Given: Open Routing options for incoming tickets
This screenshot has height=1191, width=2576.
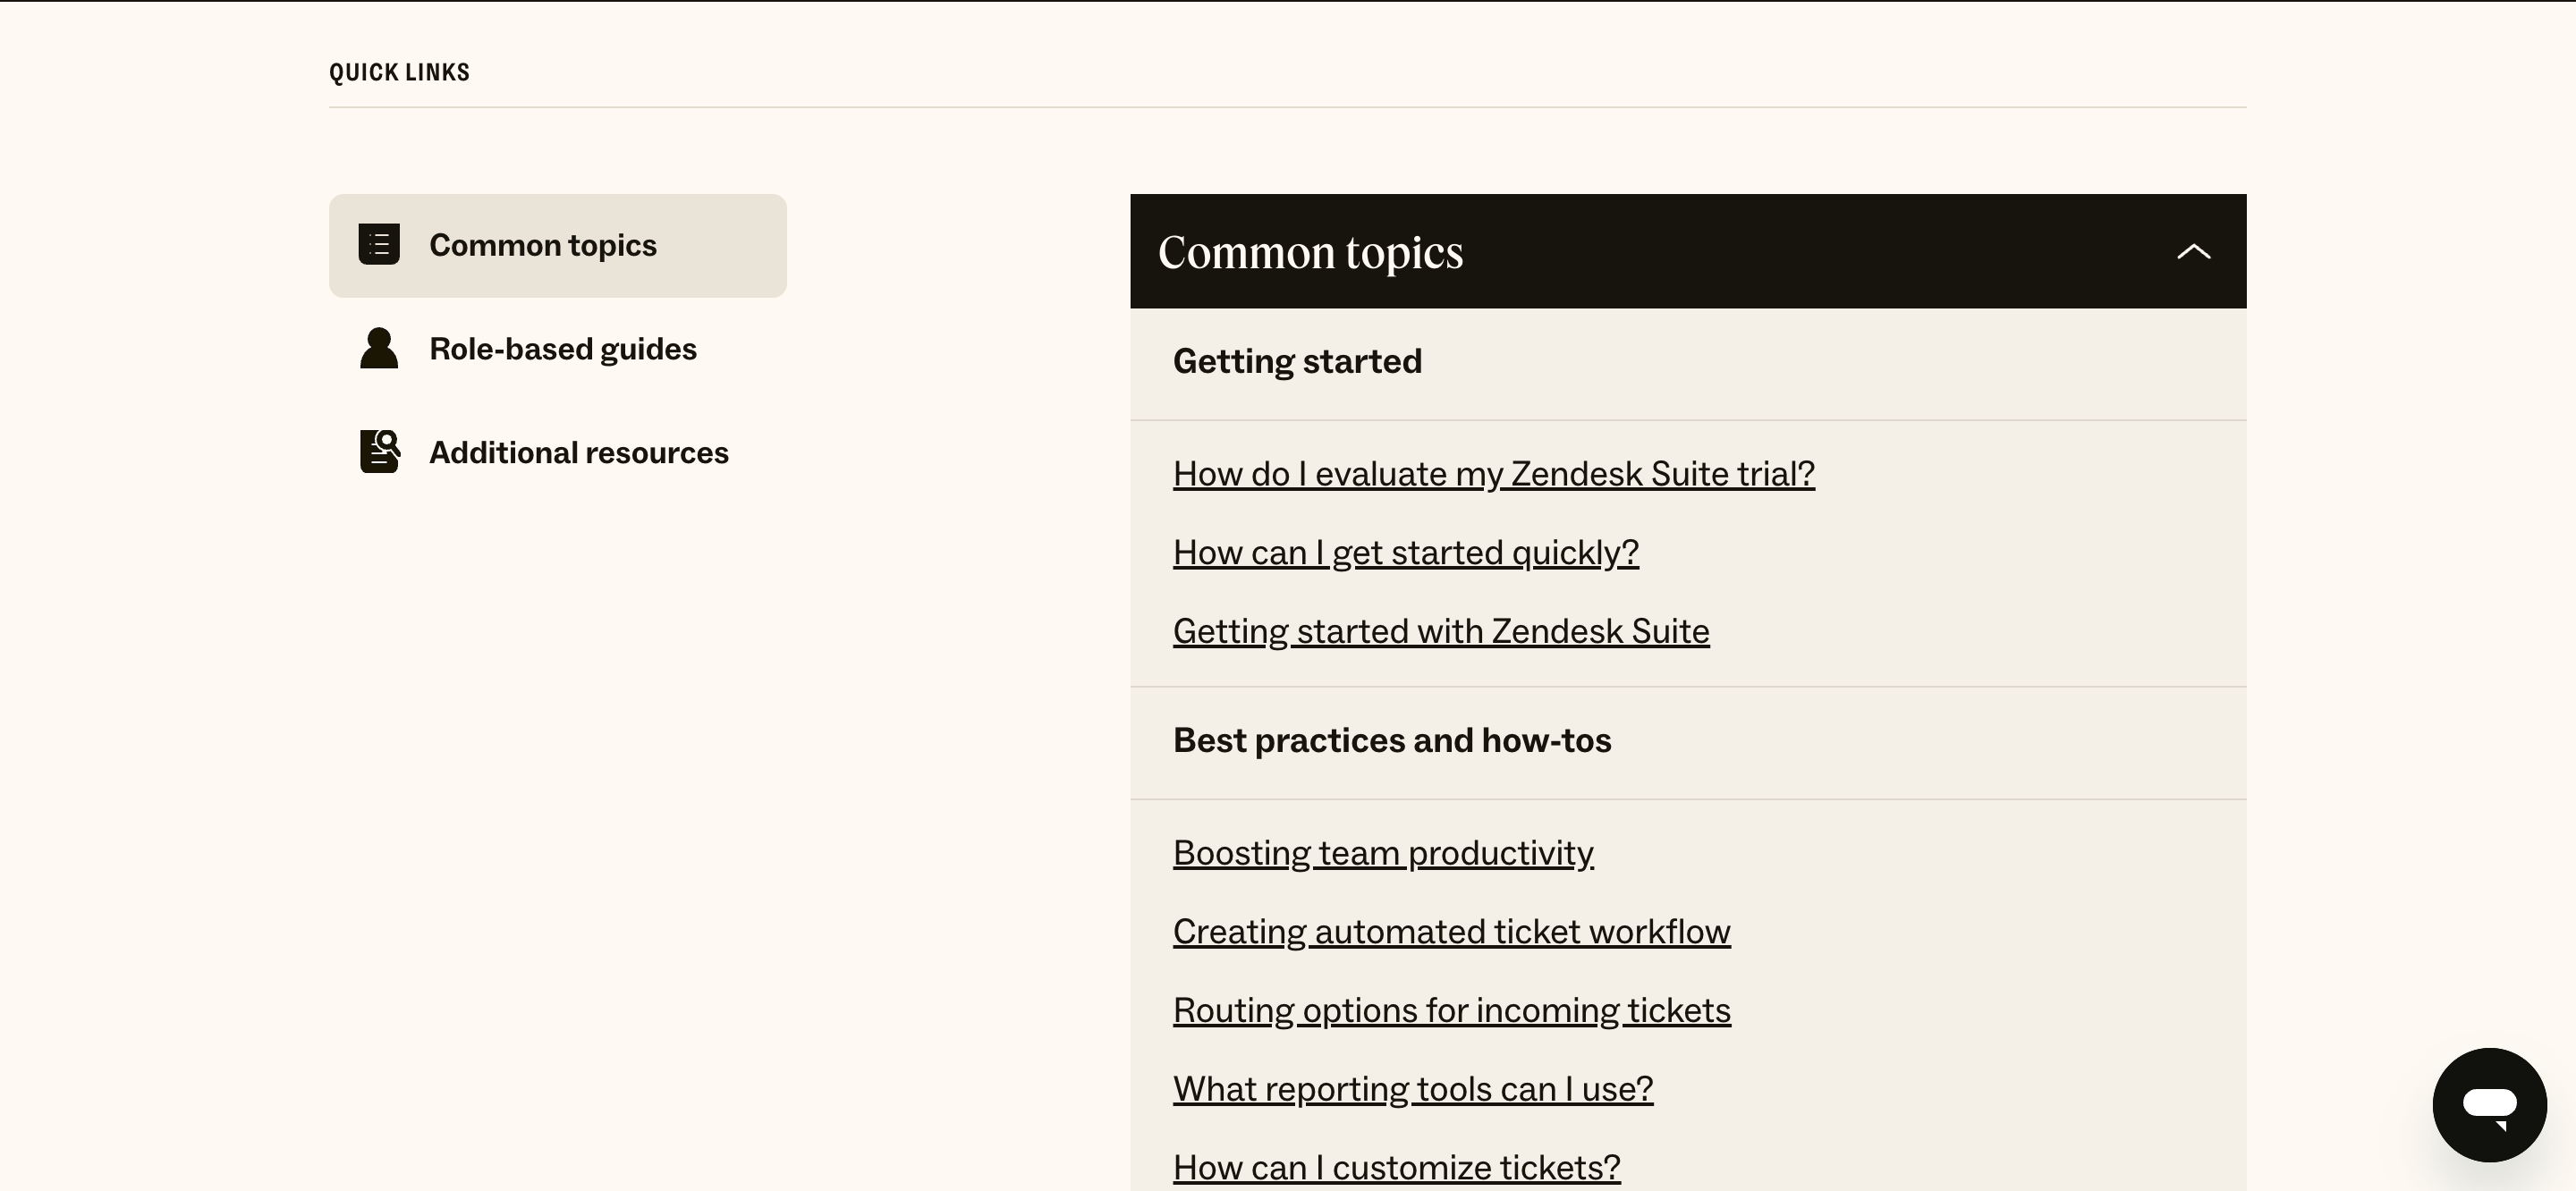Looking at the screenshot, I should [x=1451, y=1011].
